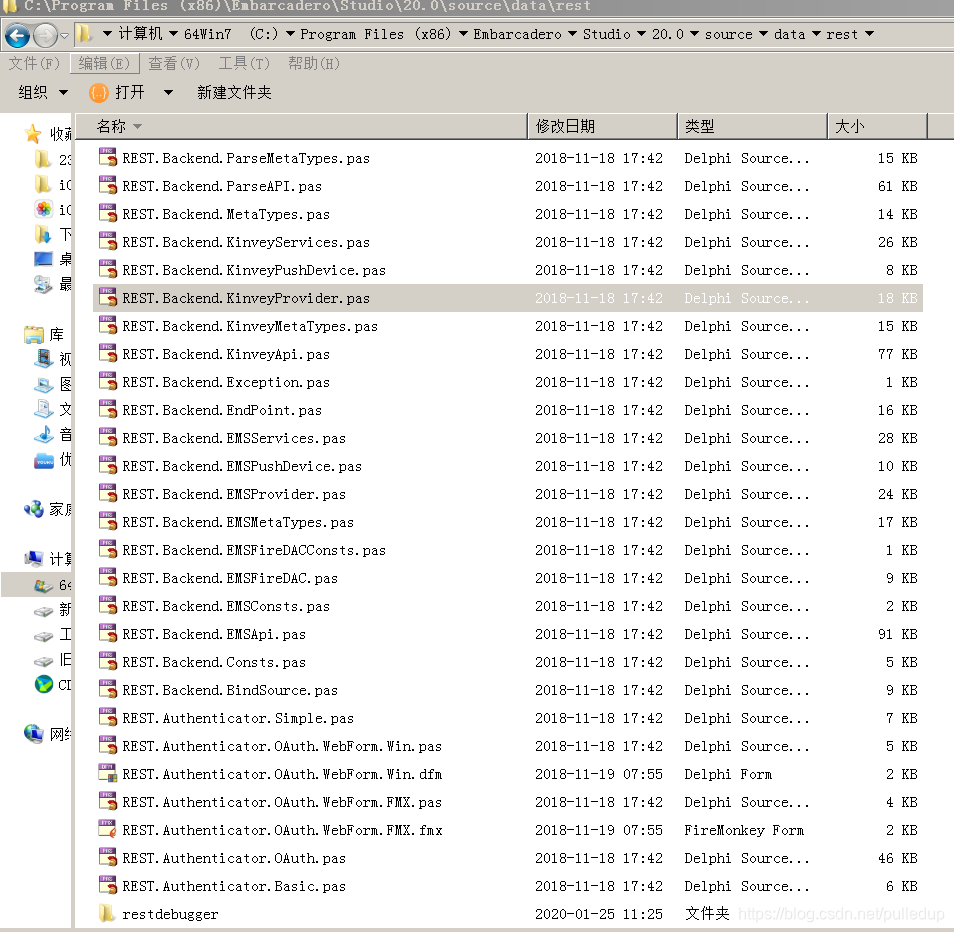Click the Open button's orange app icon
The height and width of the screenshot is (932, 954).
pyautogui.click(x=99, y=93)
